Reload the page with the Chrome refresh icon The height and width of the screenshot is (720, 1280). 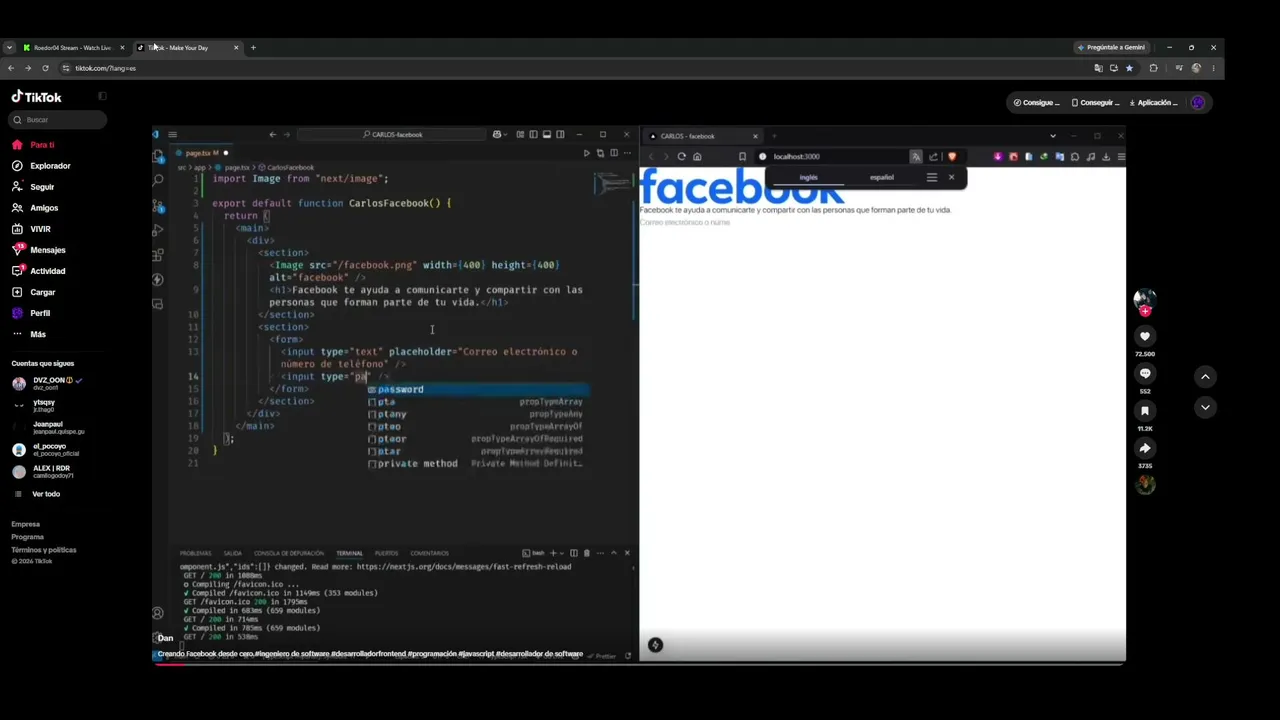click(x=45, y=68)
